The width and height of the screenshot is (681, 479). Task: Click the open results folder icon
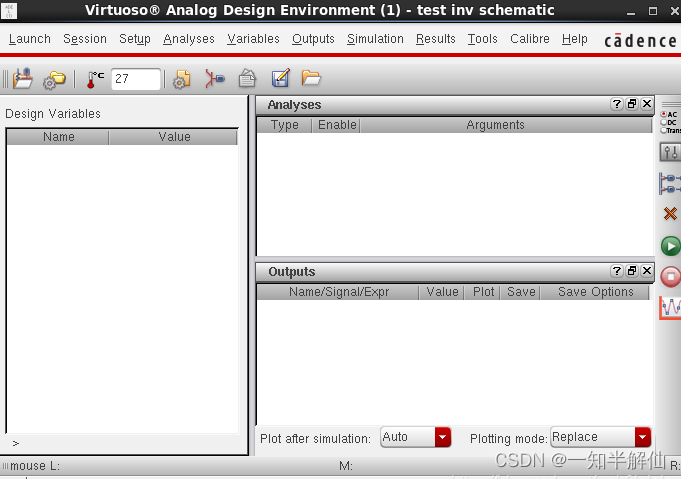311,78
